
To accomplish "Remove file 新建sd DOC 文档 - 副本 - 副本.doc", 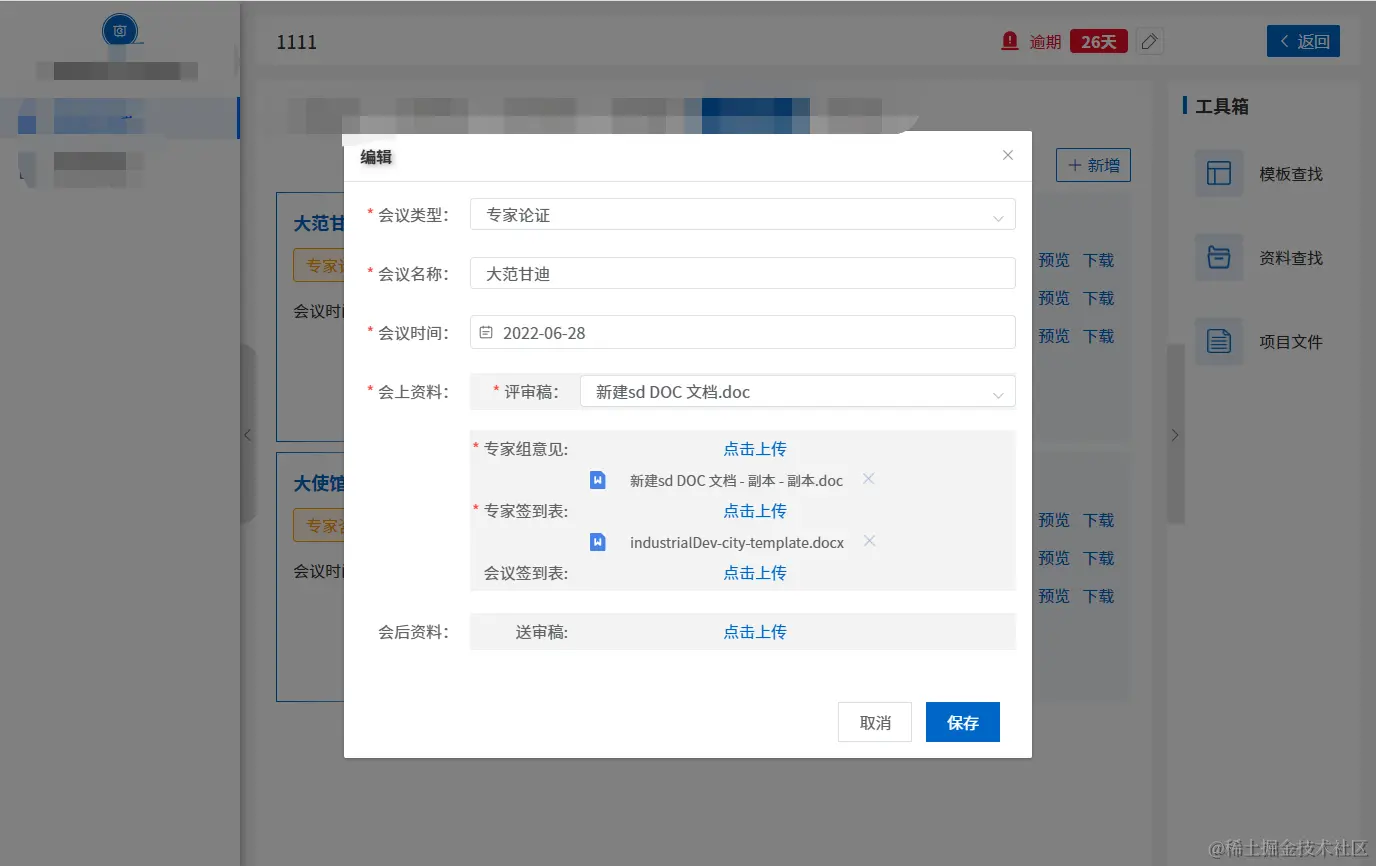I will (869, 479).
